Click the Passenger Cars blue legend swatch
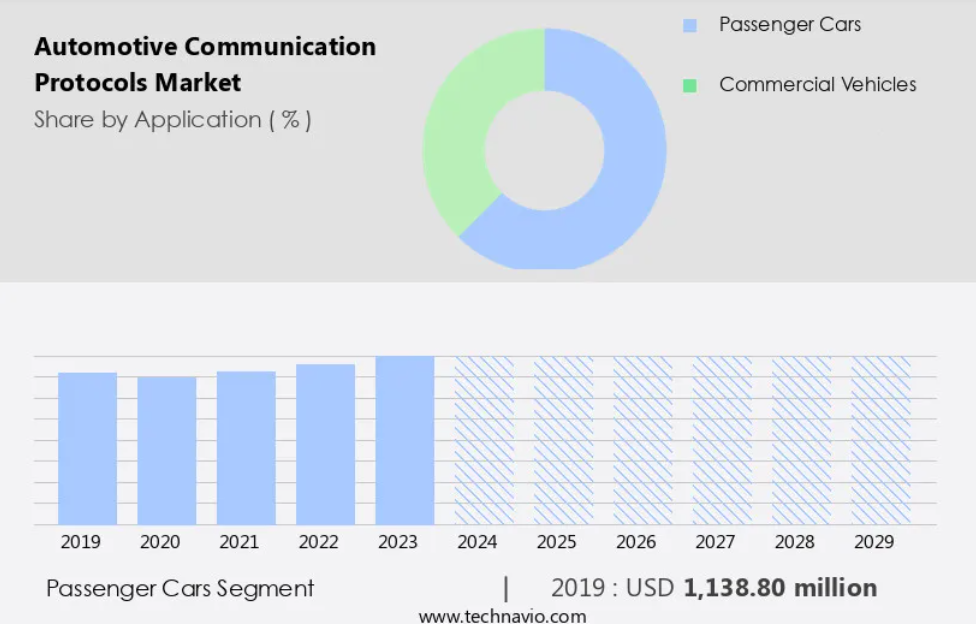 690,26
